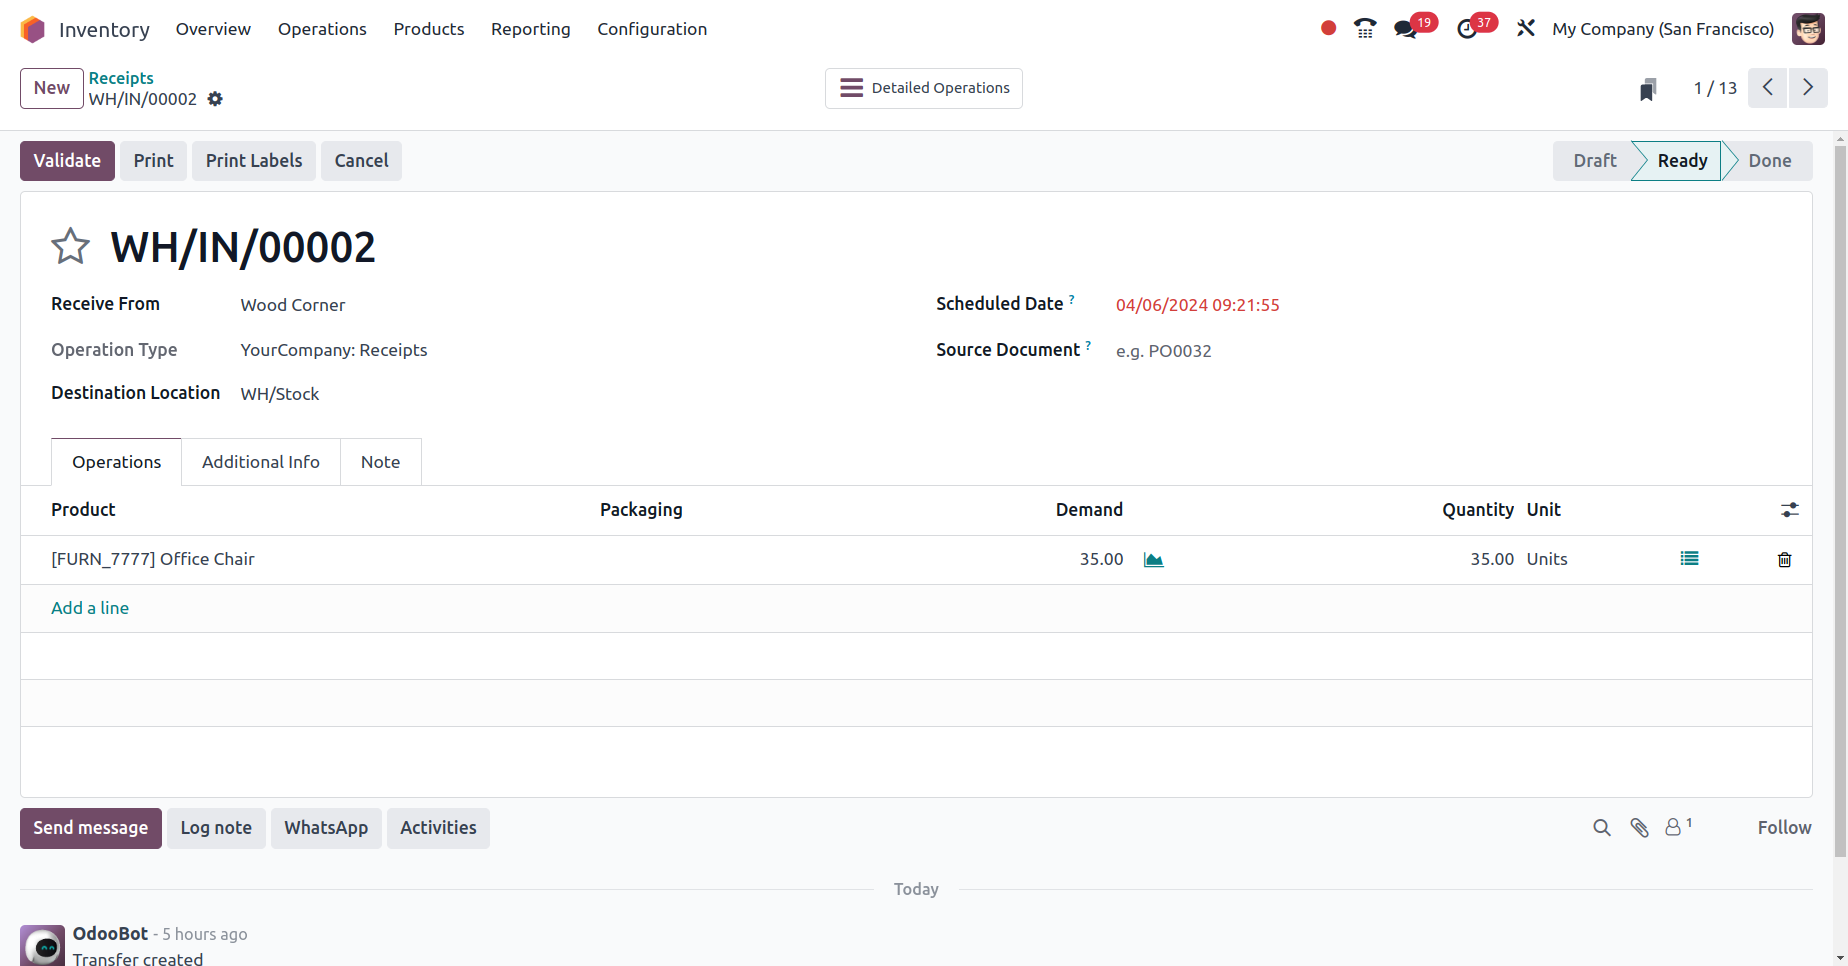
Task: Open the developer tools wrench icon
Action: point(1525,29)
